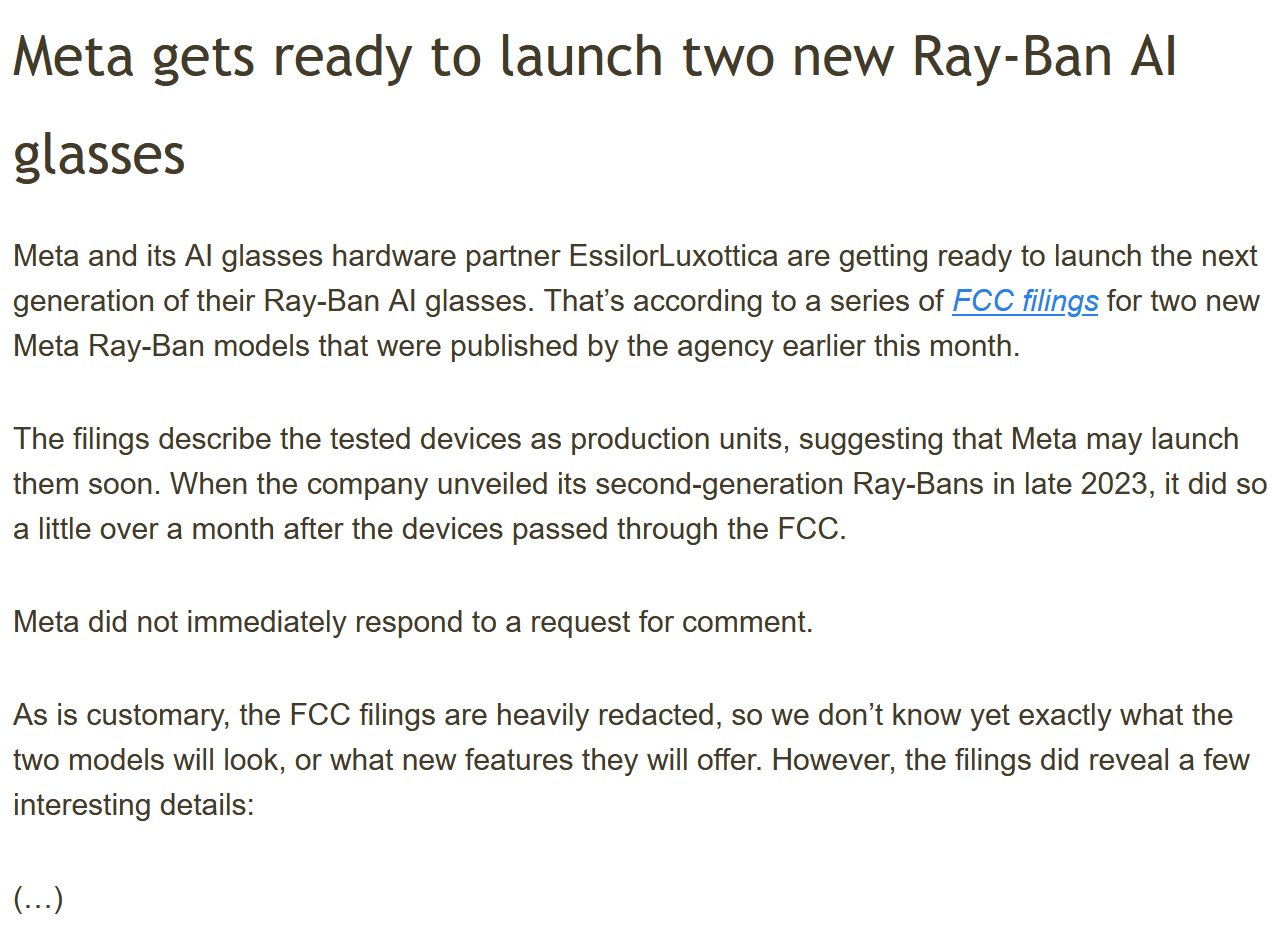Click the word "glasses" in the headline
Image resolution: width=1280 pixels, height=933 pixels.
[x=99, y=155]
